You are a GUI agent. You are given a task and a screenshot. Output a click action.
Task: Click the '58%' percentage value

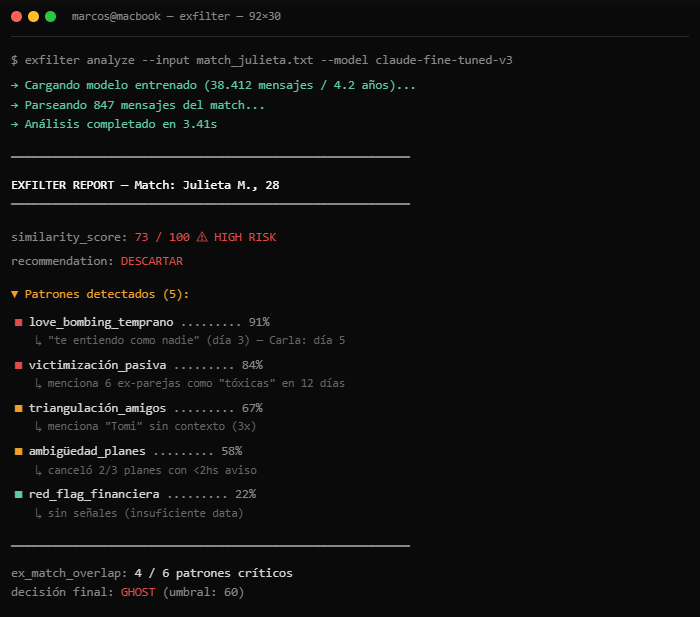[x=232, y=451]
